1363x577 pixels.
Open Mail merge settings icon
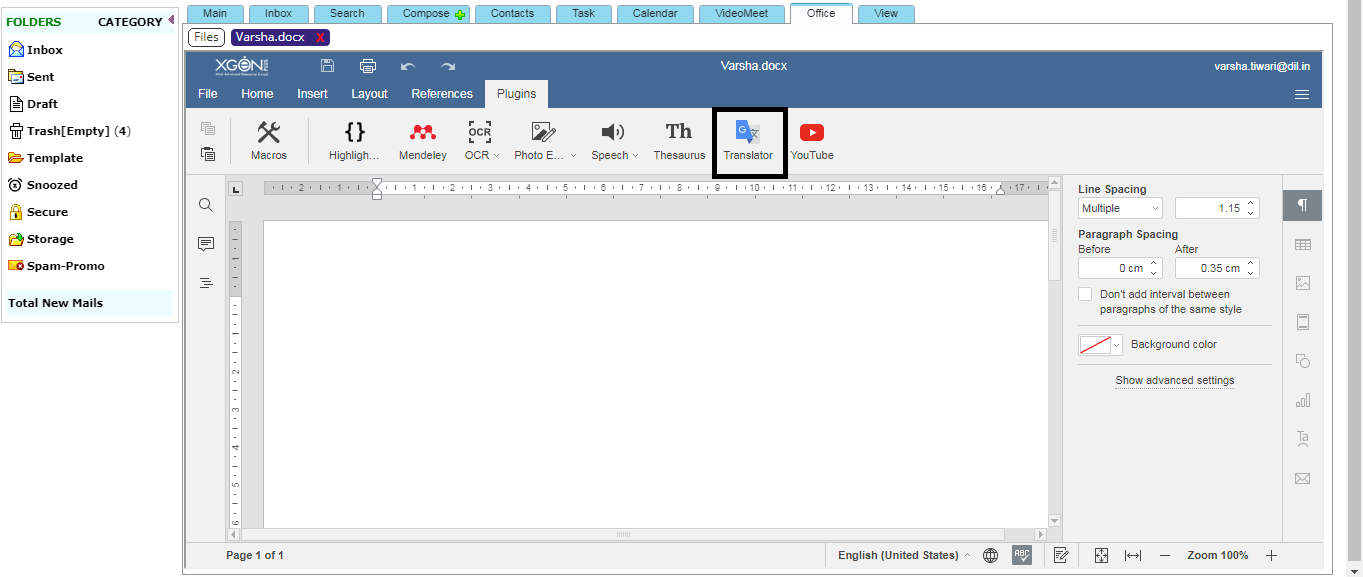1303,478
